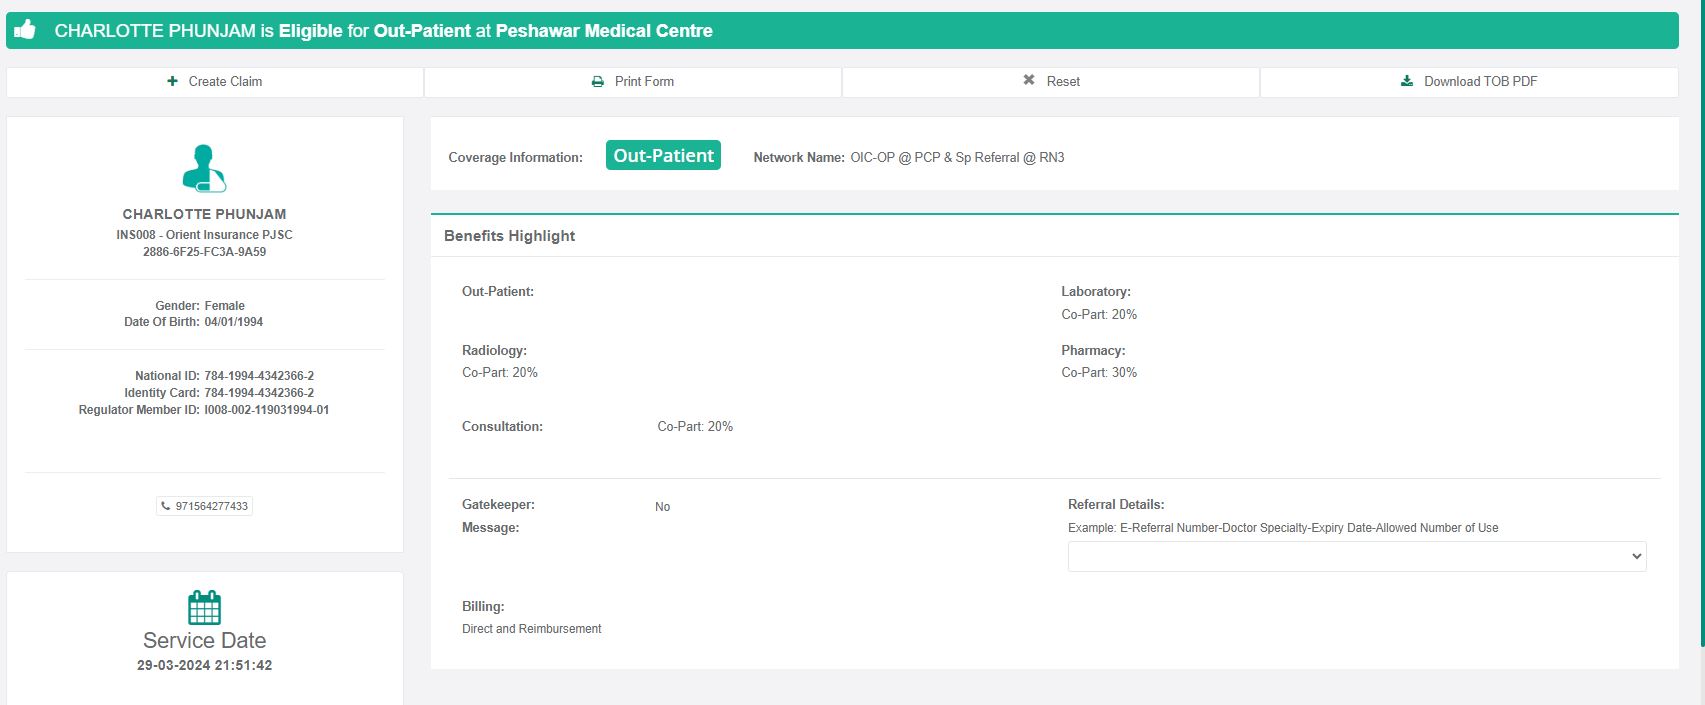The image size is (1705, 705).
Task: Click the patient name CHARLOTTE PHUNJAM in the card
Action: pos(204,214)
